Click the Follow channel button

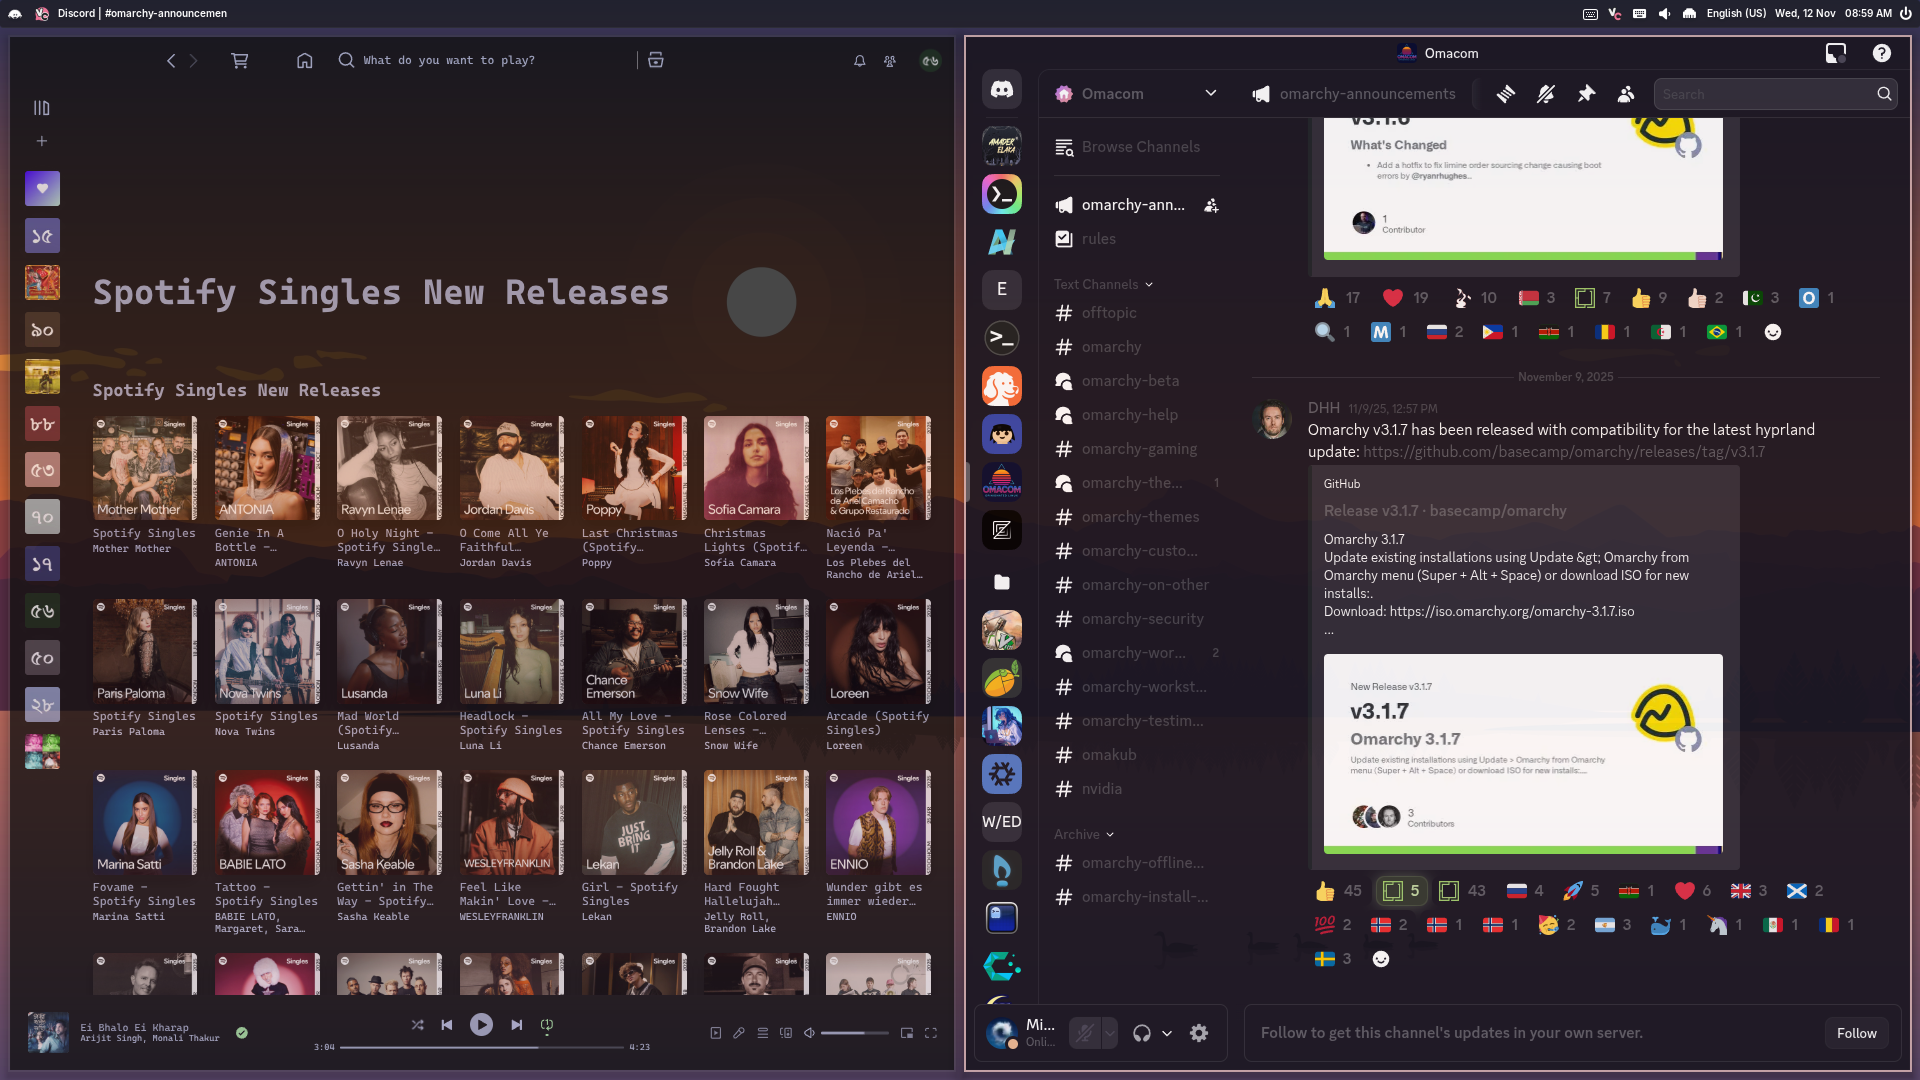point(1856,1033)
